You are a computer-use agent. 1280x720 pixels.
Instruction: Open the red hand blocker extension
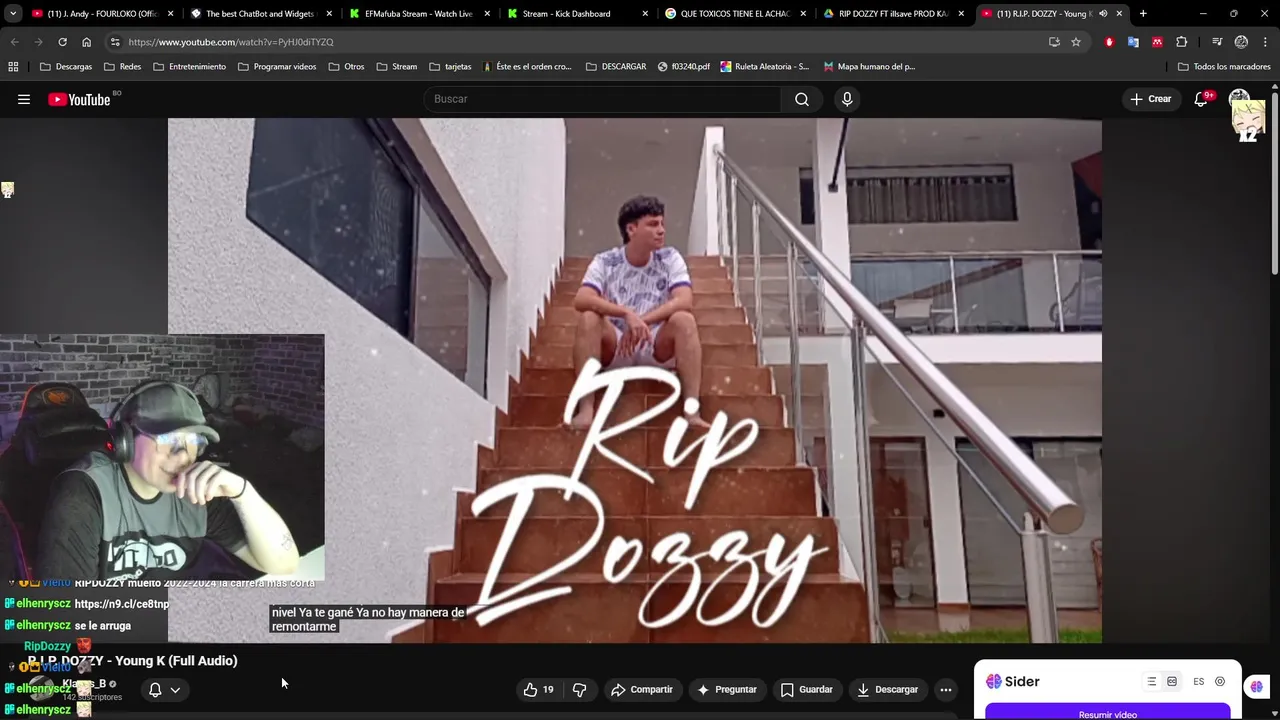click(1109, 42)
